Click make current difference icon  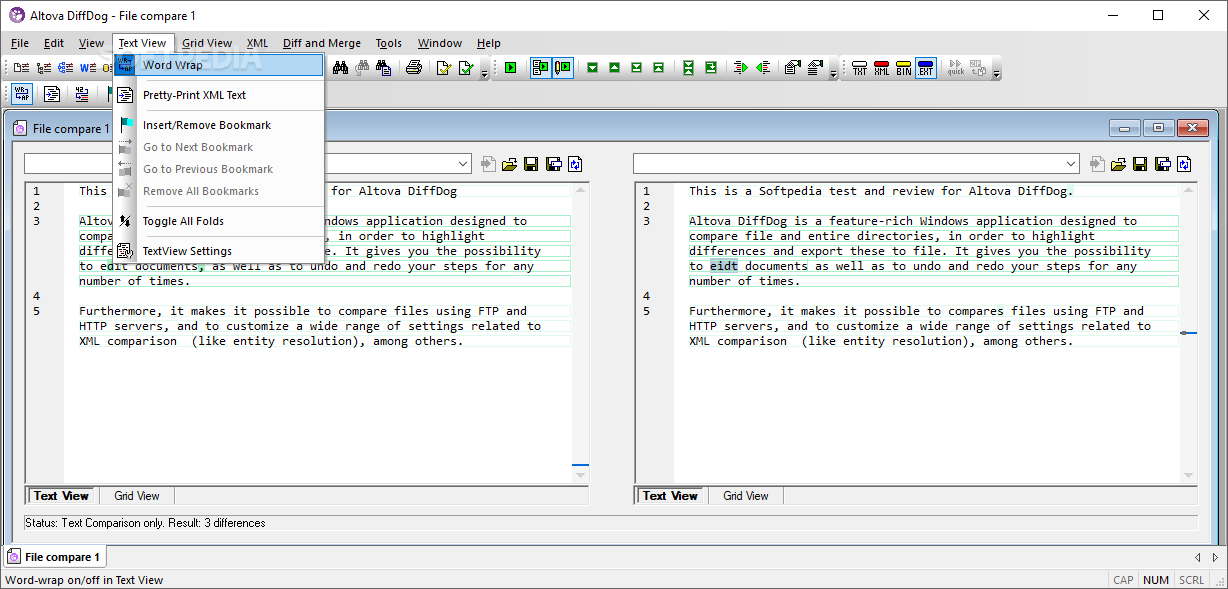click(x=711, y=68)
